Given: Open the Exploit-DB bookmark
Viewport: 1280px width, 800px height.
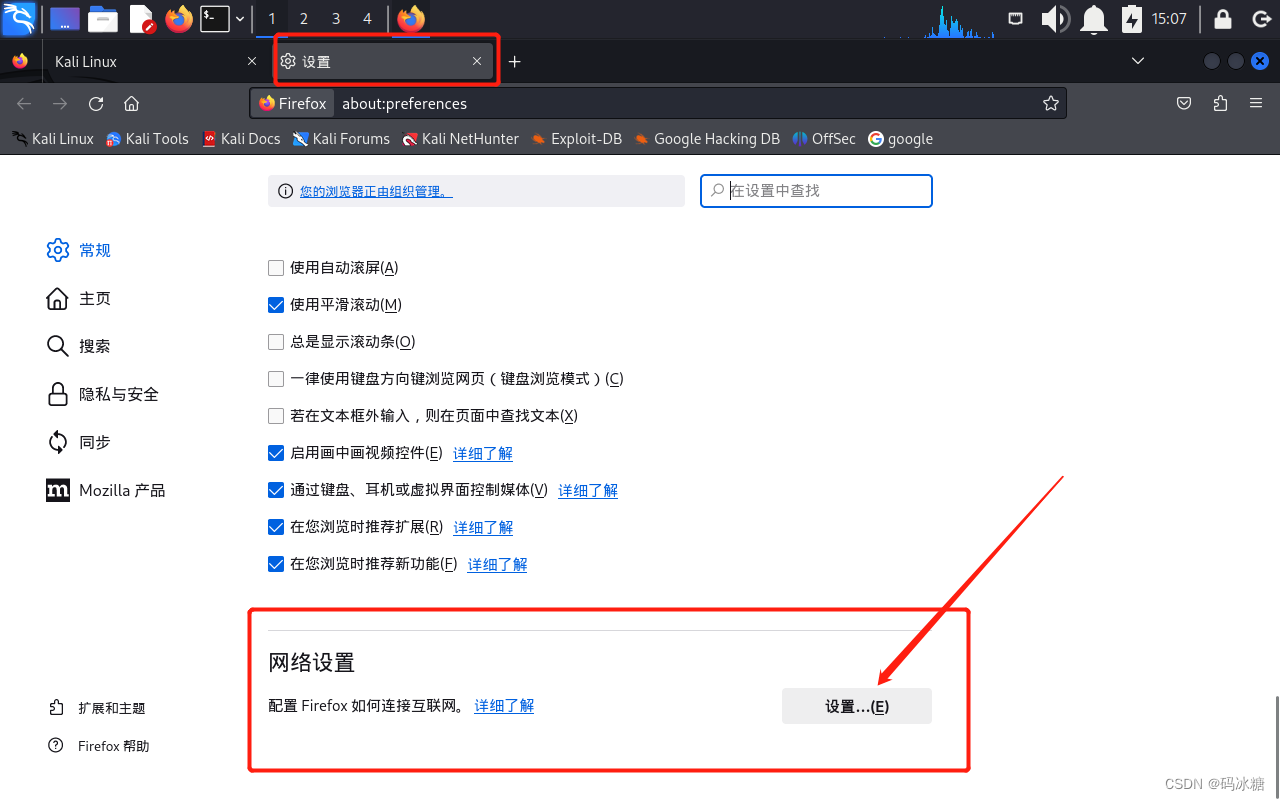Looking at the screenshot, I should [576, 139].
